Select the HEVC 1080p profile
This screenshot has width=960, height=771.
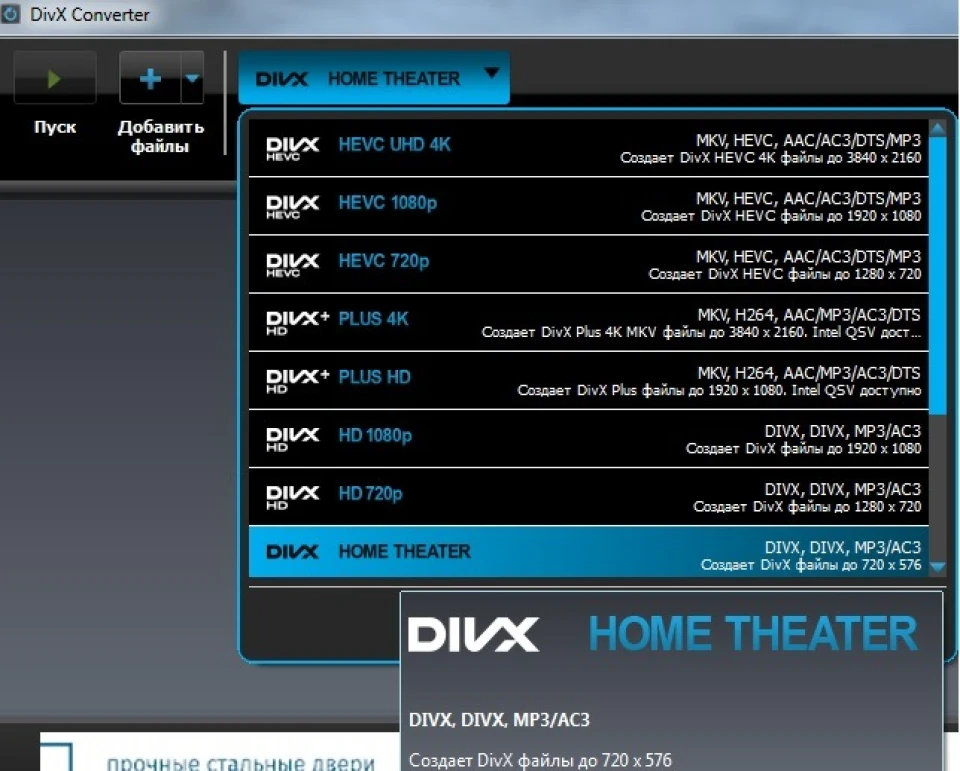pos(588,206)
